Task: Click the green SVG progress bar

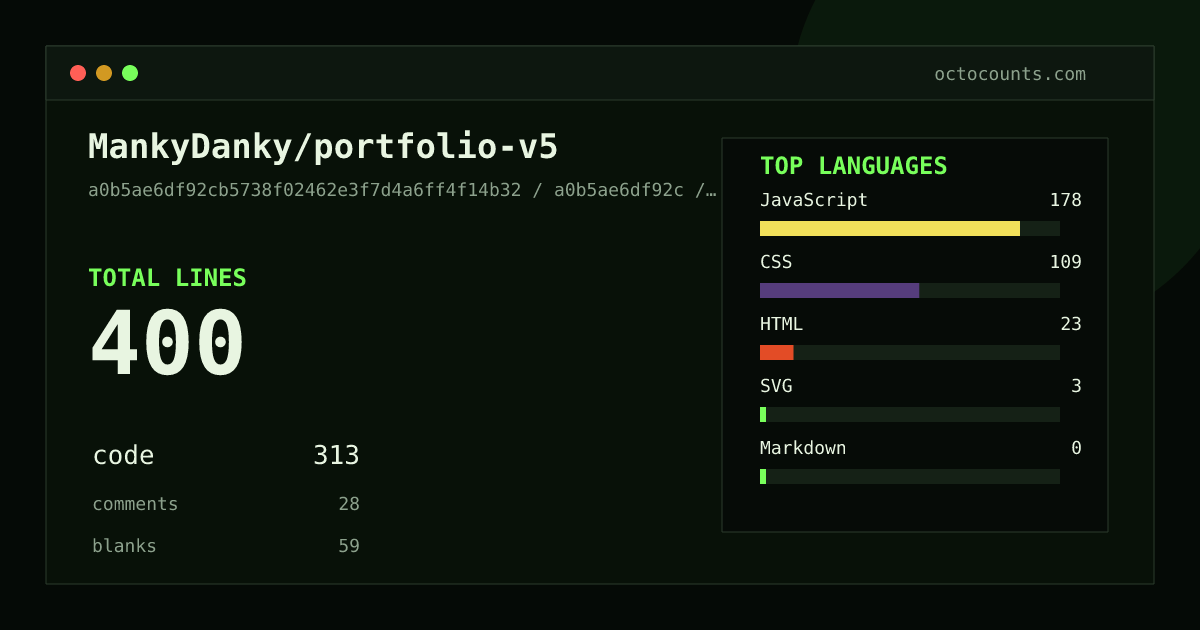Action: point(763,414)
